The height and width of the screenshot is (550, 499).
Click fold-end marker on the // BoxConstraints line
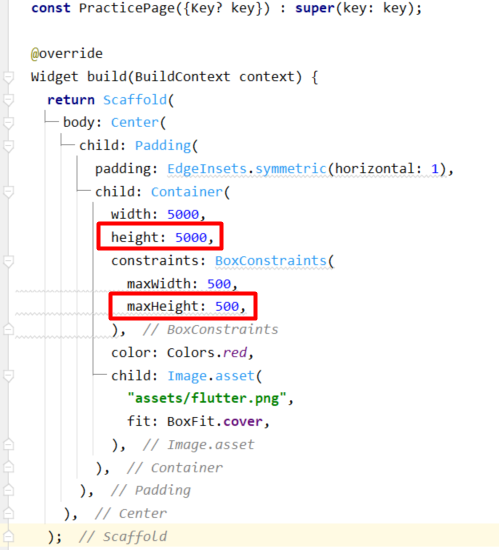pos(8,329)
